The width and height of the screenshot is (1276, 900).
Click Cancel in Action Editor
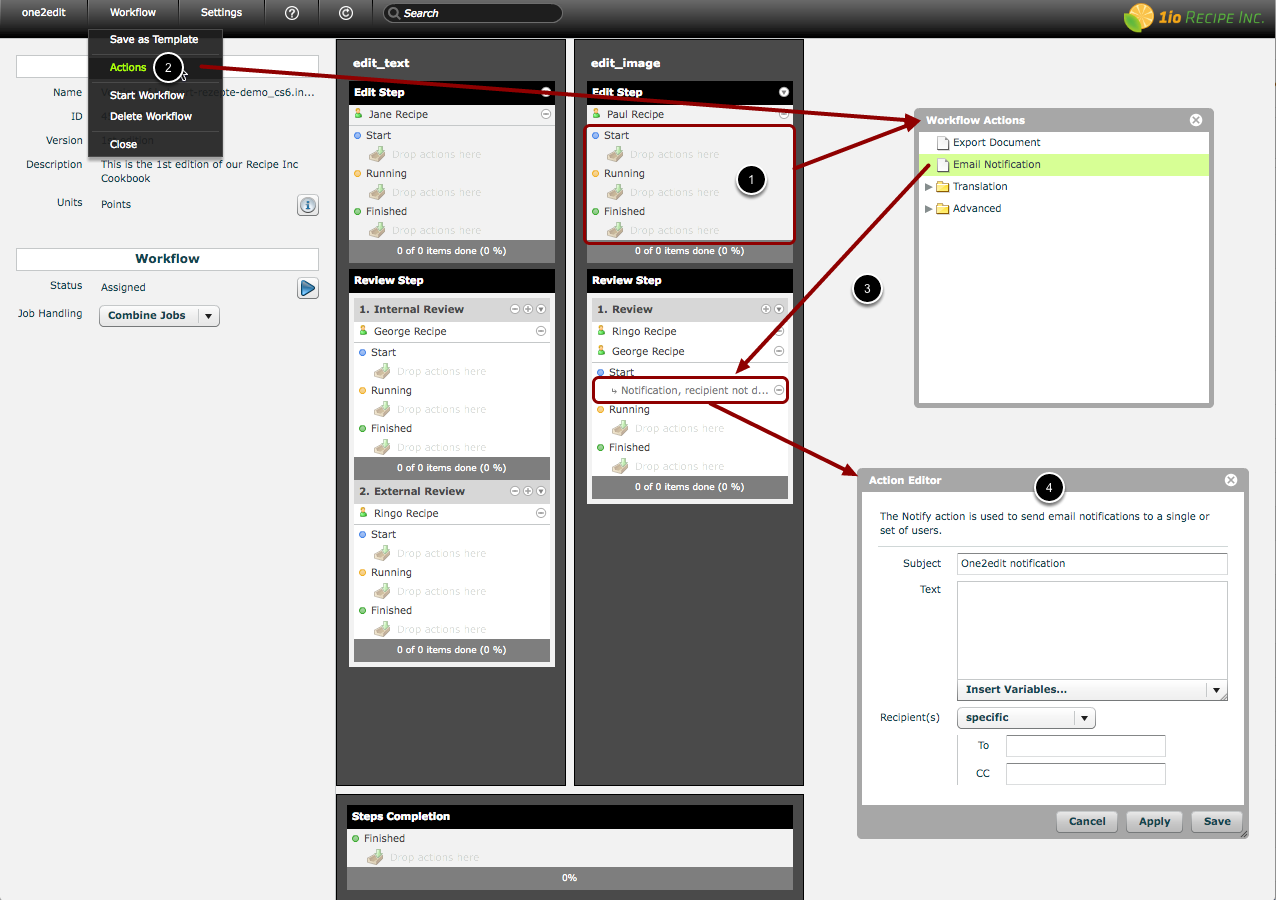coord(1087,821)
